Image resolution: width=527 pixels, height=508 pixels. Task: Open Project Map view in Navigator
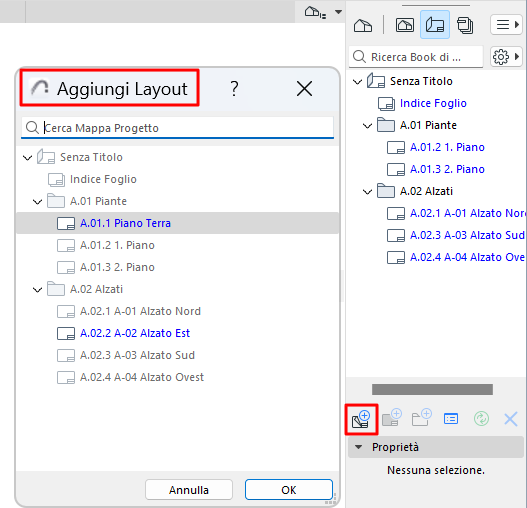(x=363, y=25)
